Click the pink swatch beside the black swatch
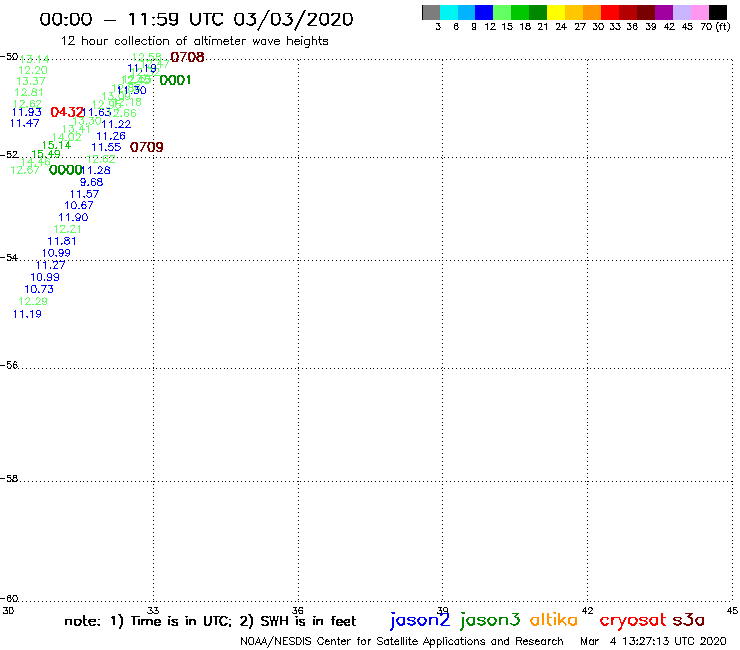Screen dimensions: 740x650 click(700, 12)
